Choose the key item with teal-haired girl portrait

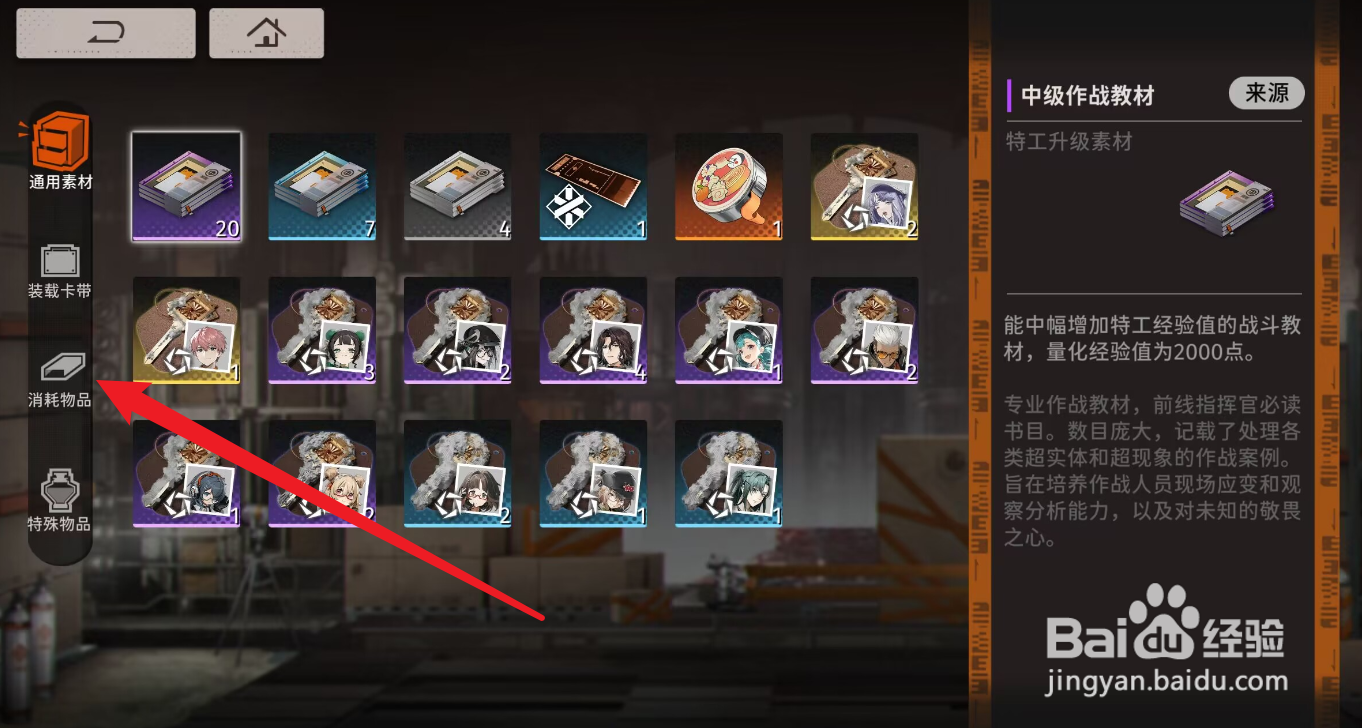pos(729,331)
